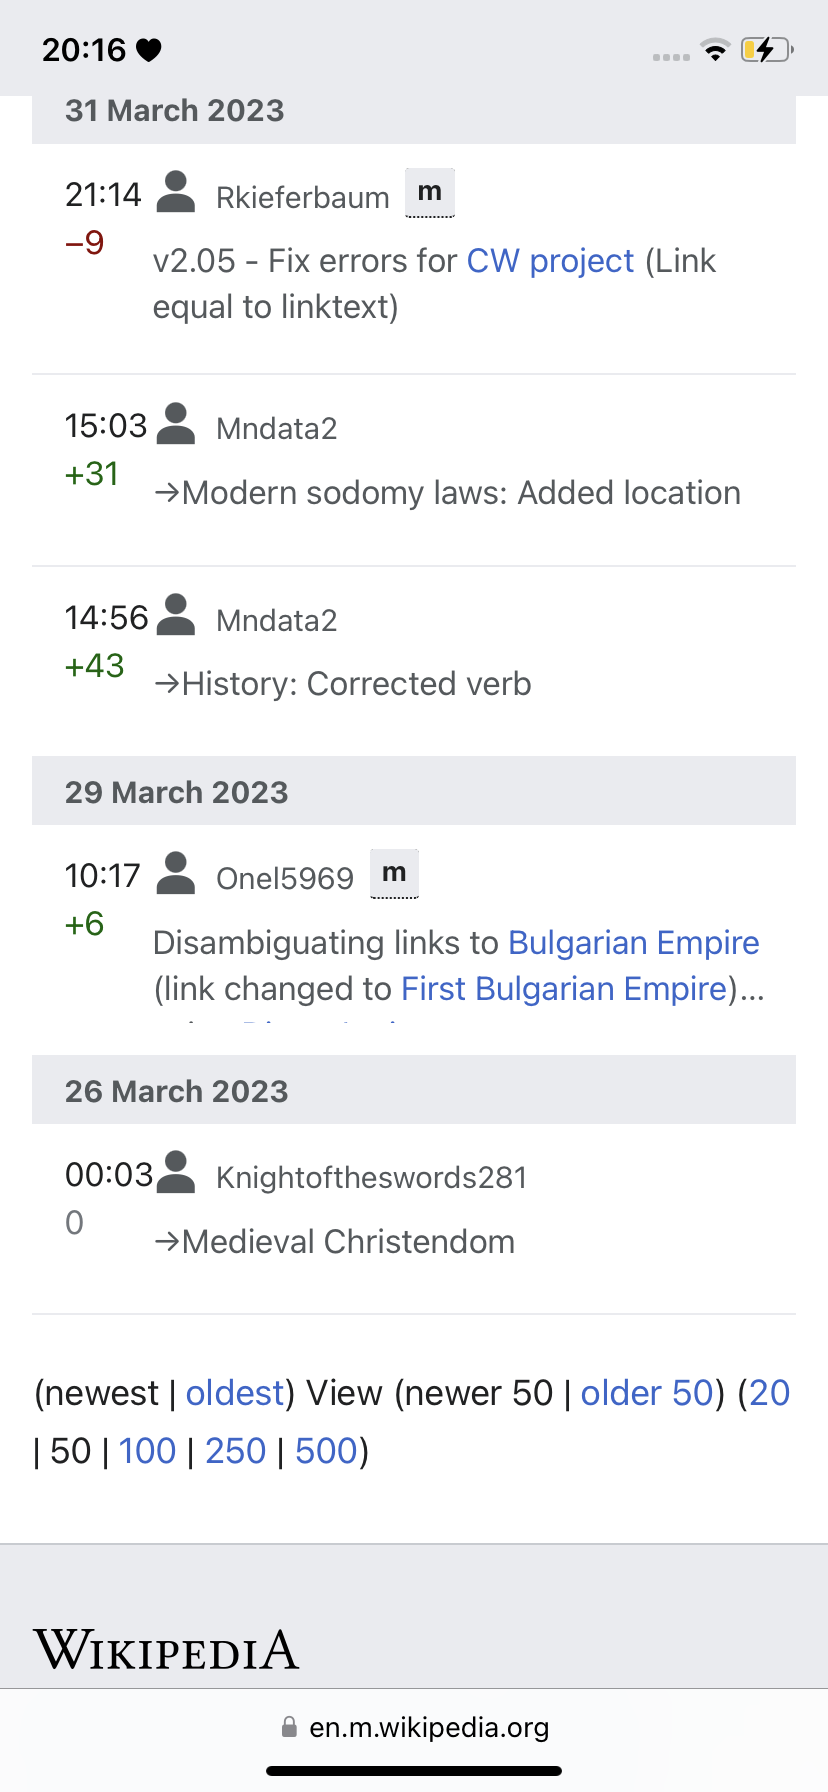Open First Bulgarian Empire link
Screen dimensions: 828x1792
(564, 989)
